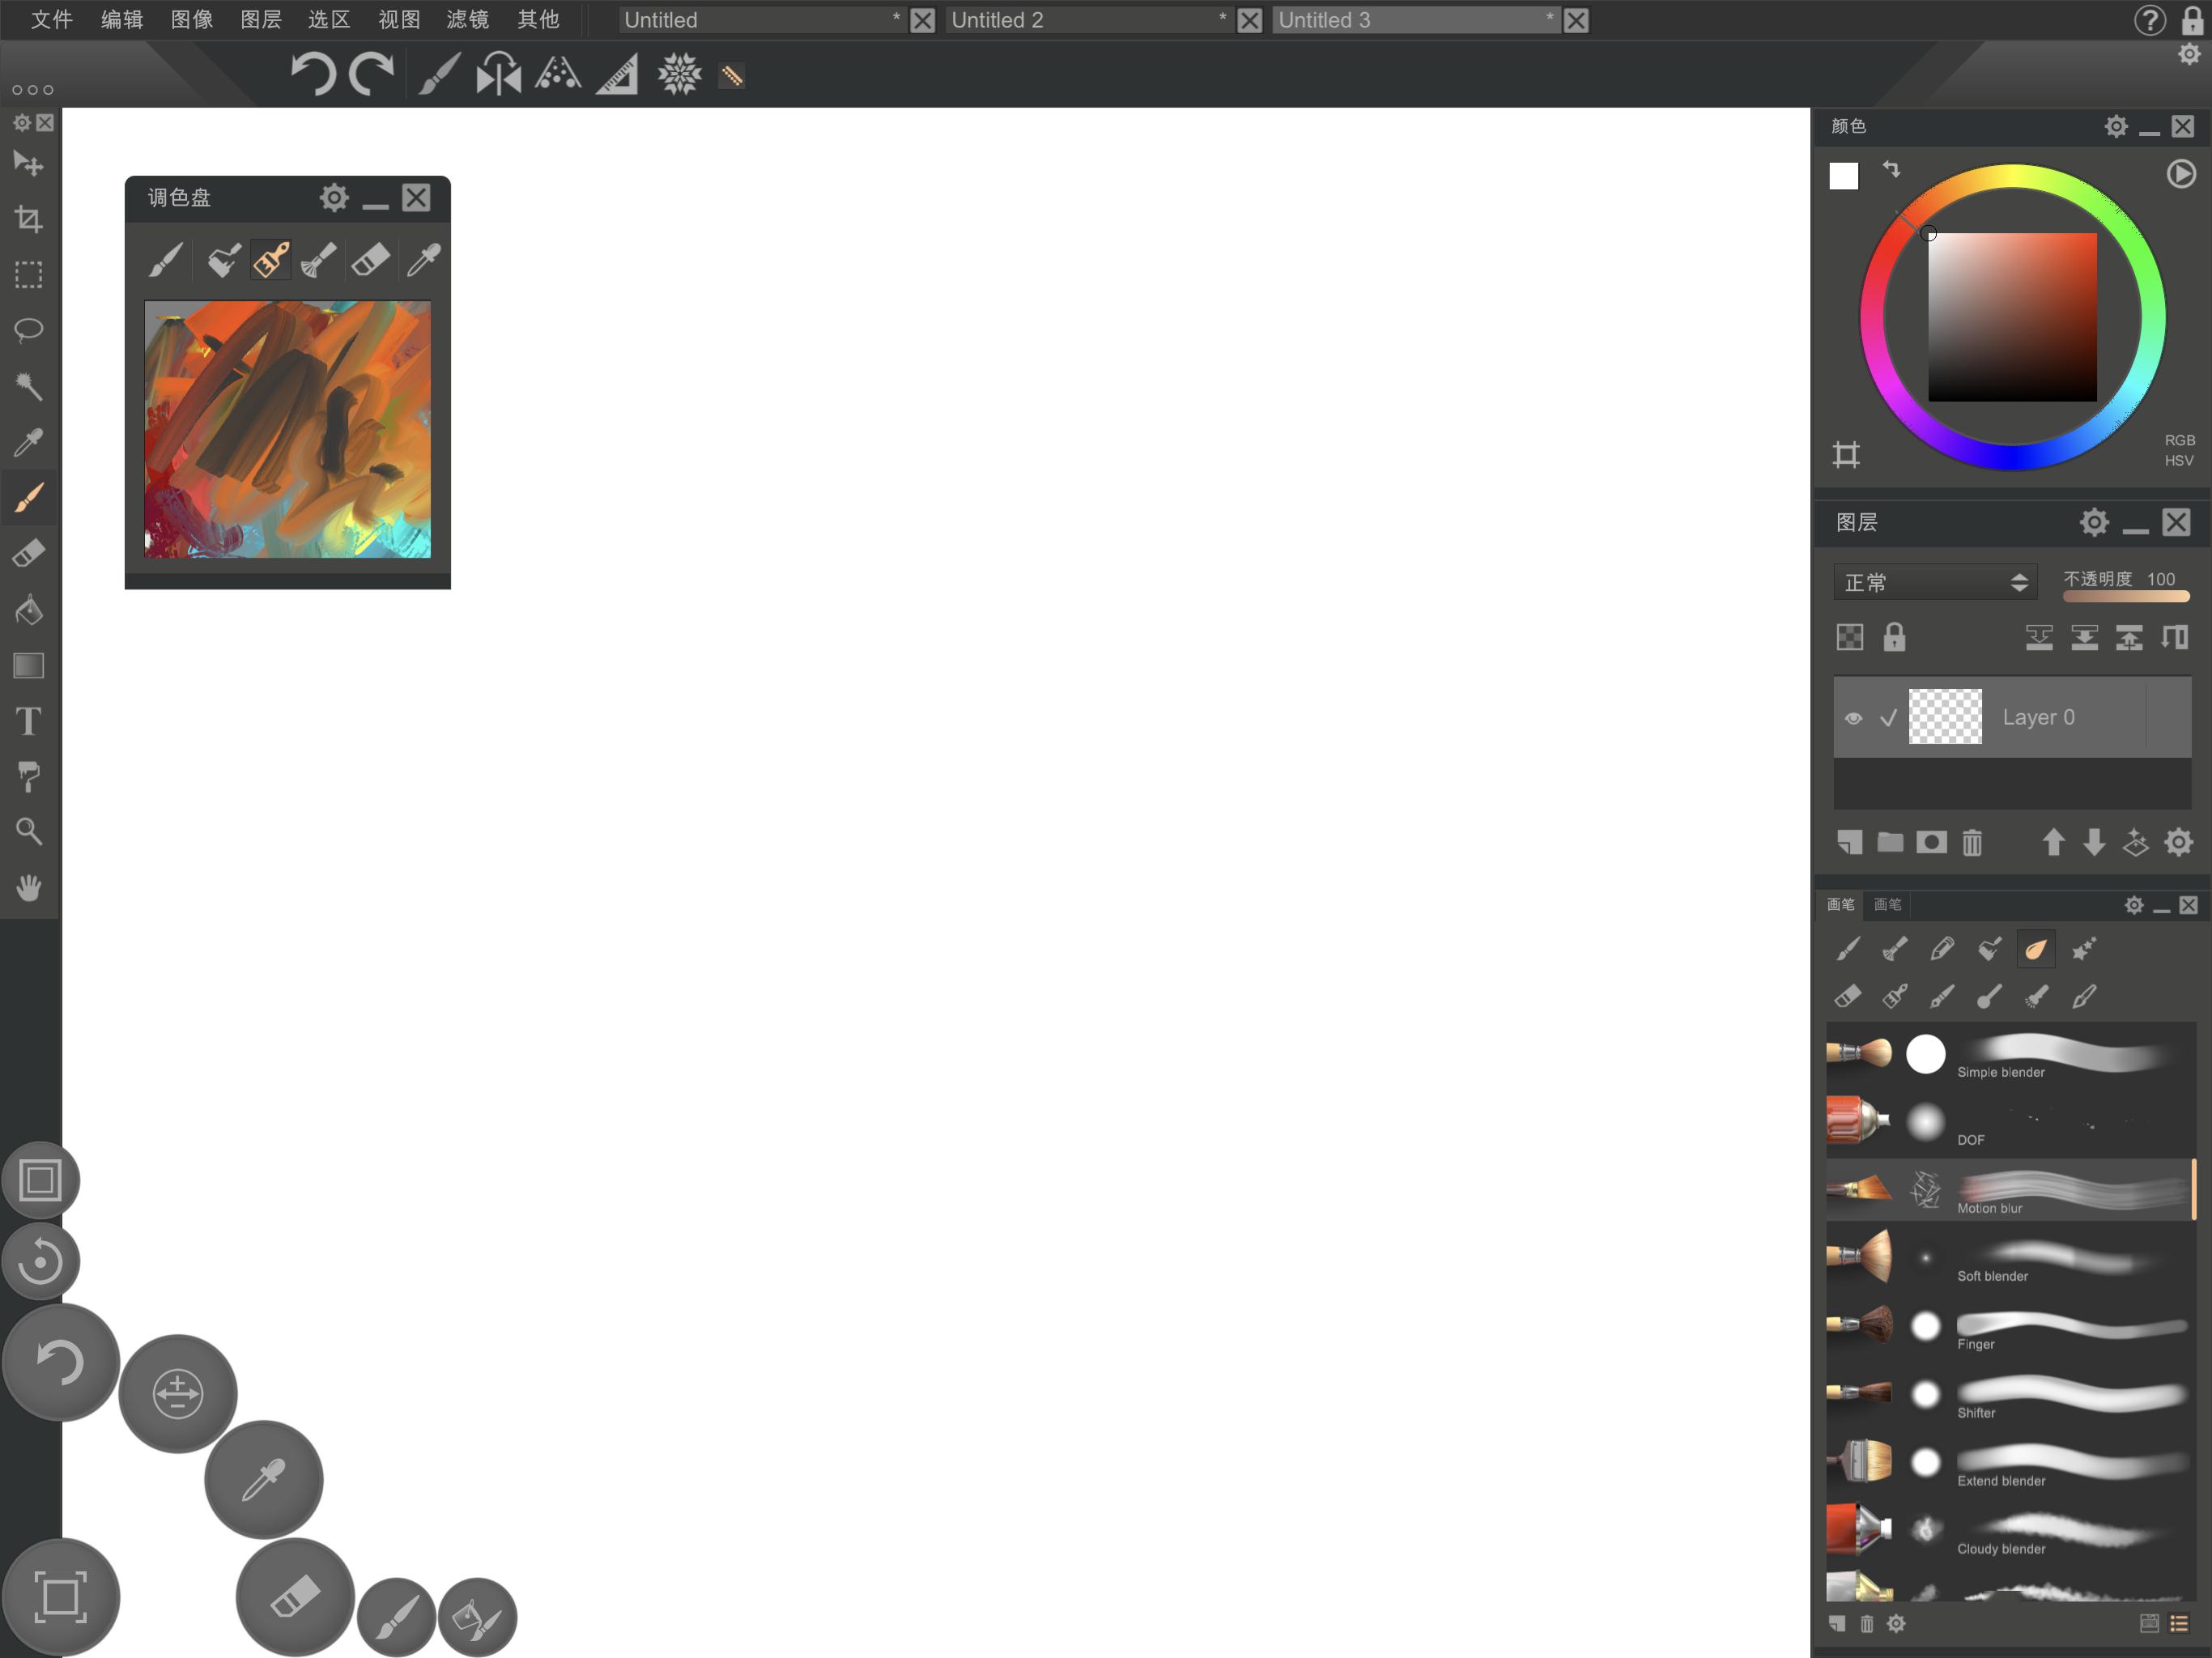The width and height of the screenshot is (2212, 1658).
Task: Select the Hand pan tool
Action: (28, 887)
